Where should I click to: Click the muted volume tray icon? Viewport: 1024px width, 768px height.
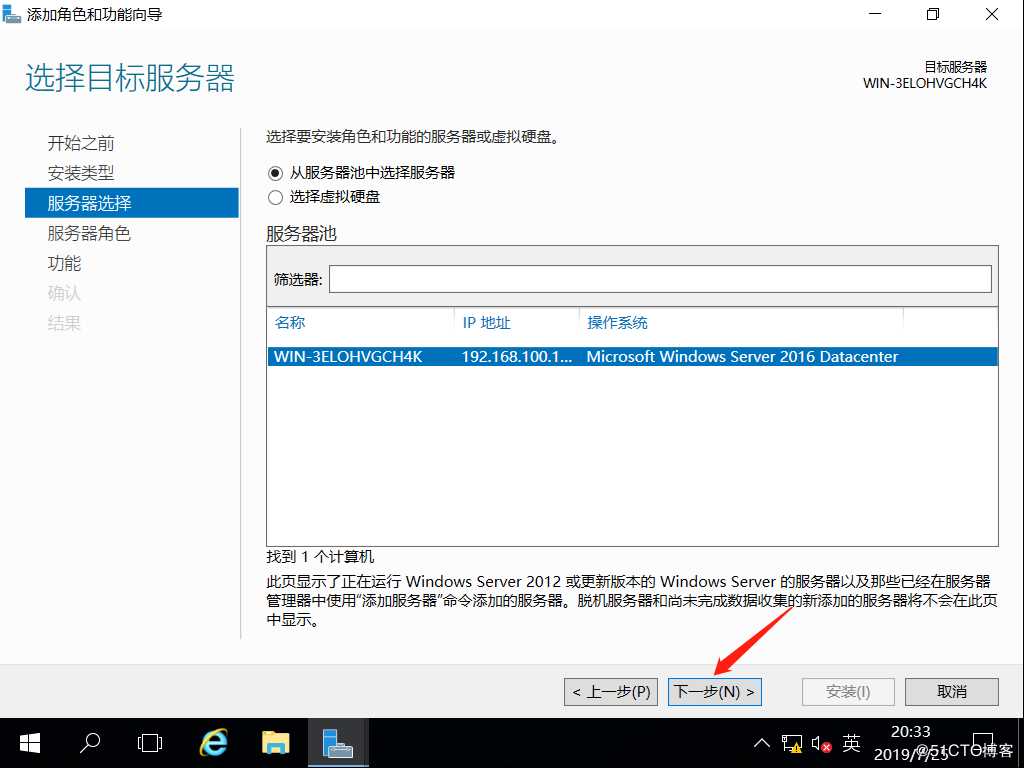click(822, 743)
